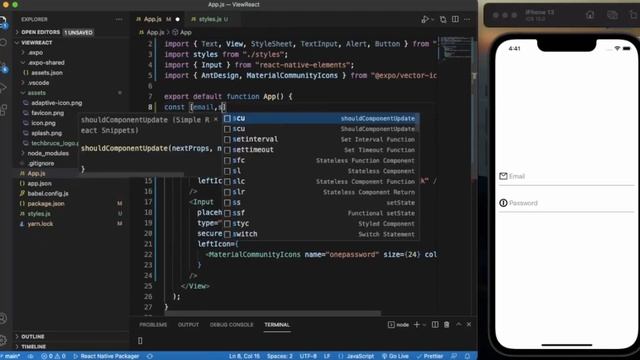Click the Email input in simulator
The width and height of the screenshot is (640, 360).
click(x=566, y=177)
